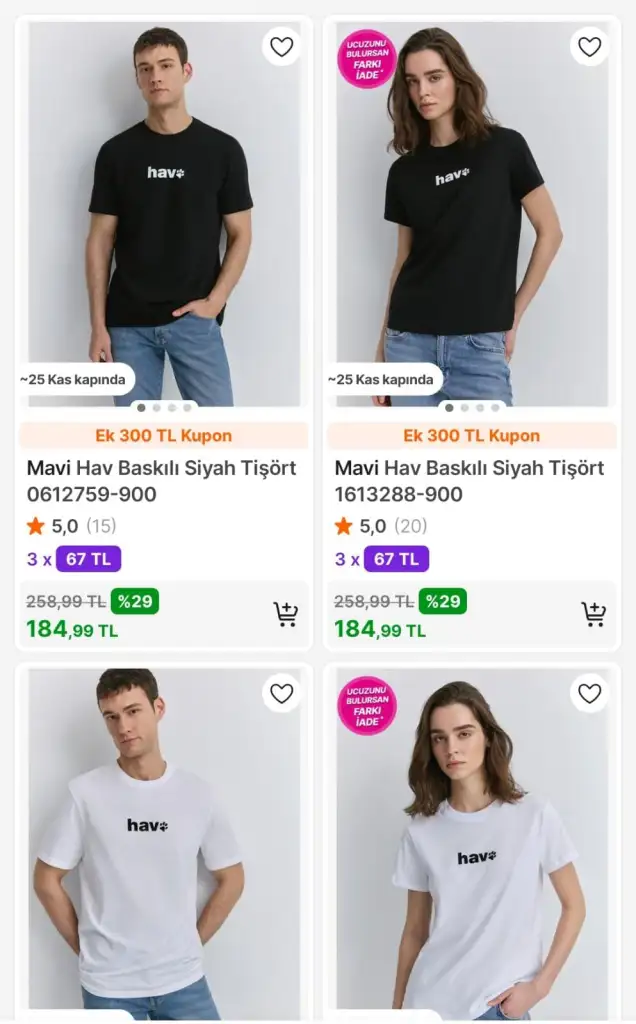The width and height of the screenshot is (636, 1024).
Task: Click the orange star rating 5,0 (20)
Action: click(x=344, y=526)
